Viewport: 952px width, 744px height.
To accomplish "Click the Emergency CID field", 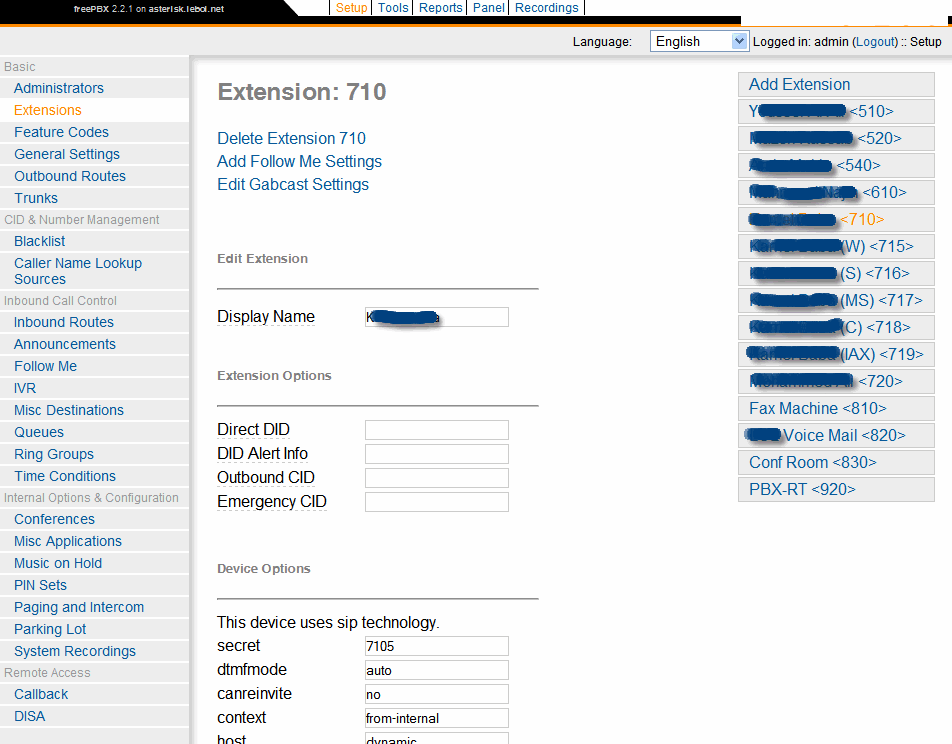I will 437,502.
